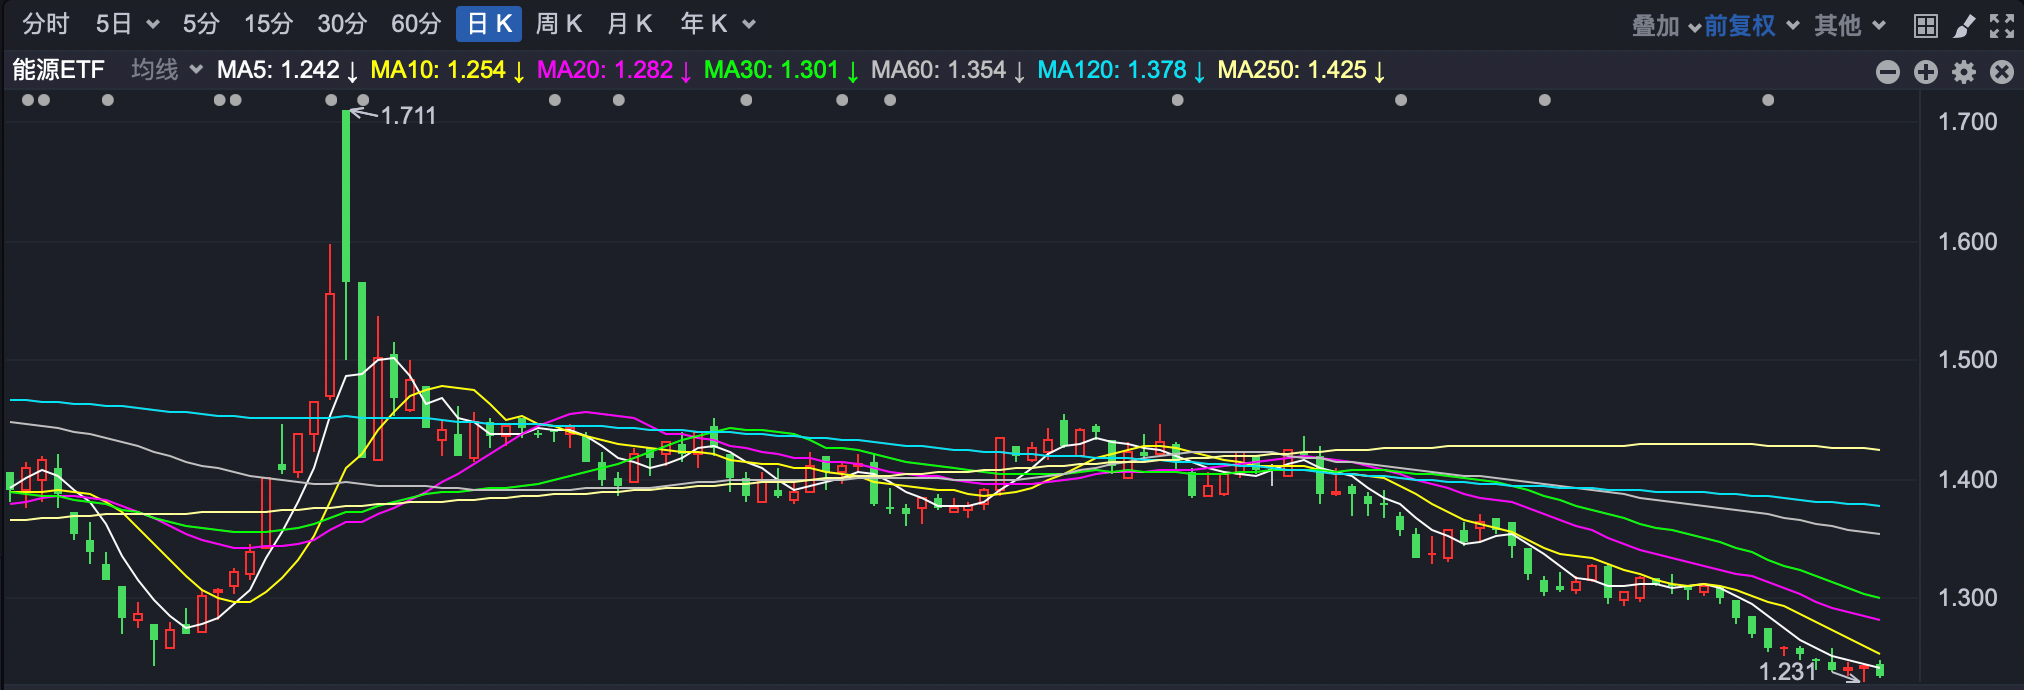Select the paintbrush drawing tool

(1964, 26)
